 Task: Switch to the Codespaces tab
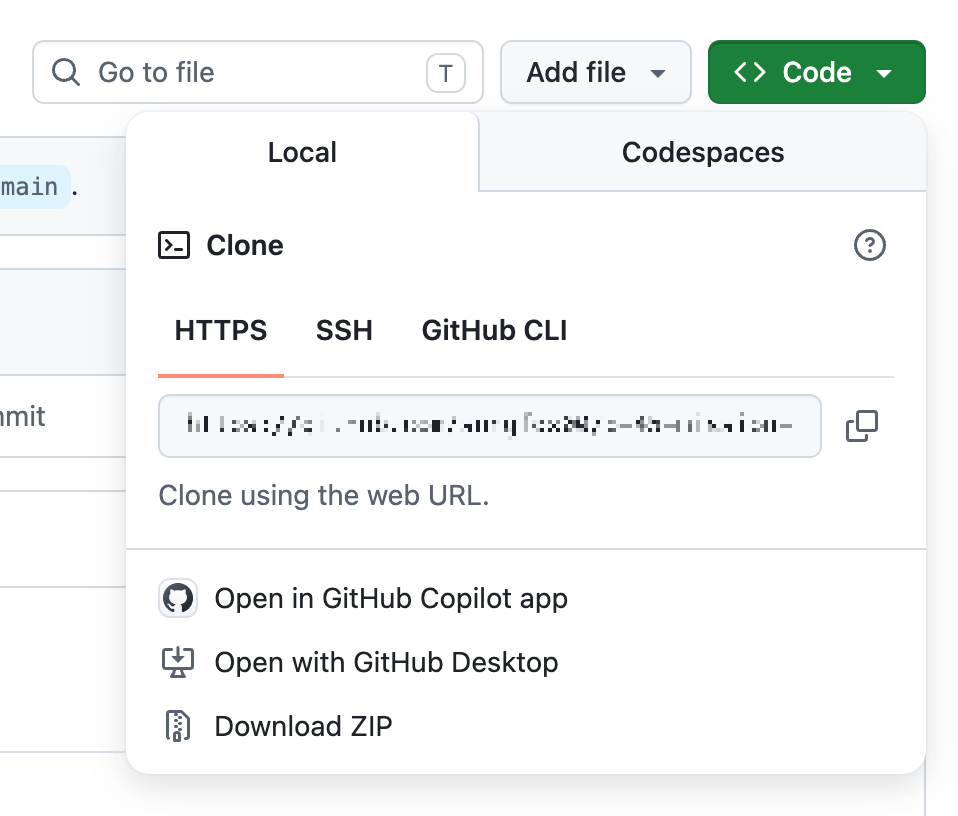703,152
